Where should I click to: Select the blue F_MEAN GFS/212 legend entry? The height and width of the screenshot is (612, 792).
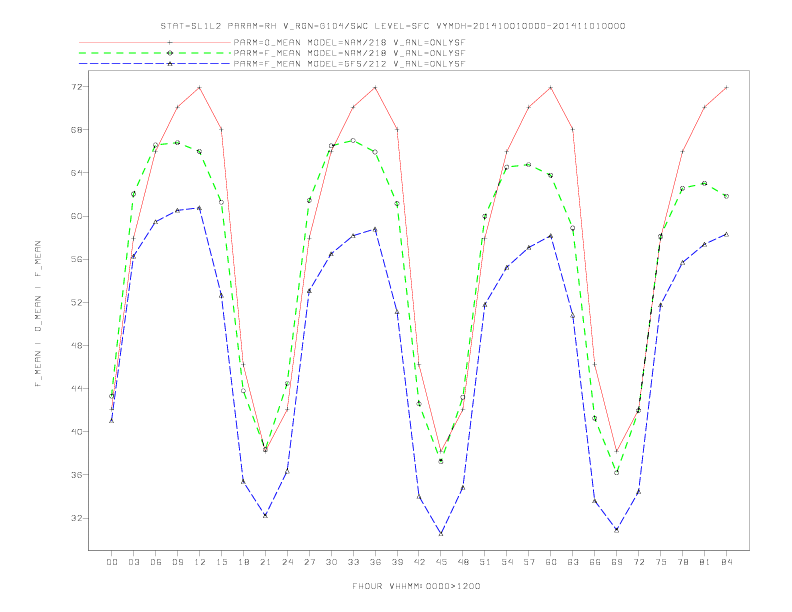tap(272, 64)
